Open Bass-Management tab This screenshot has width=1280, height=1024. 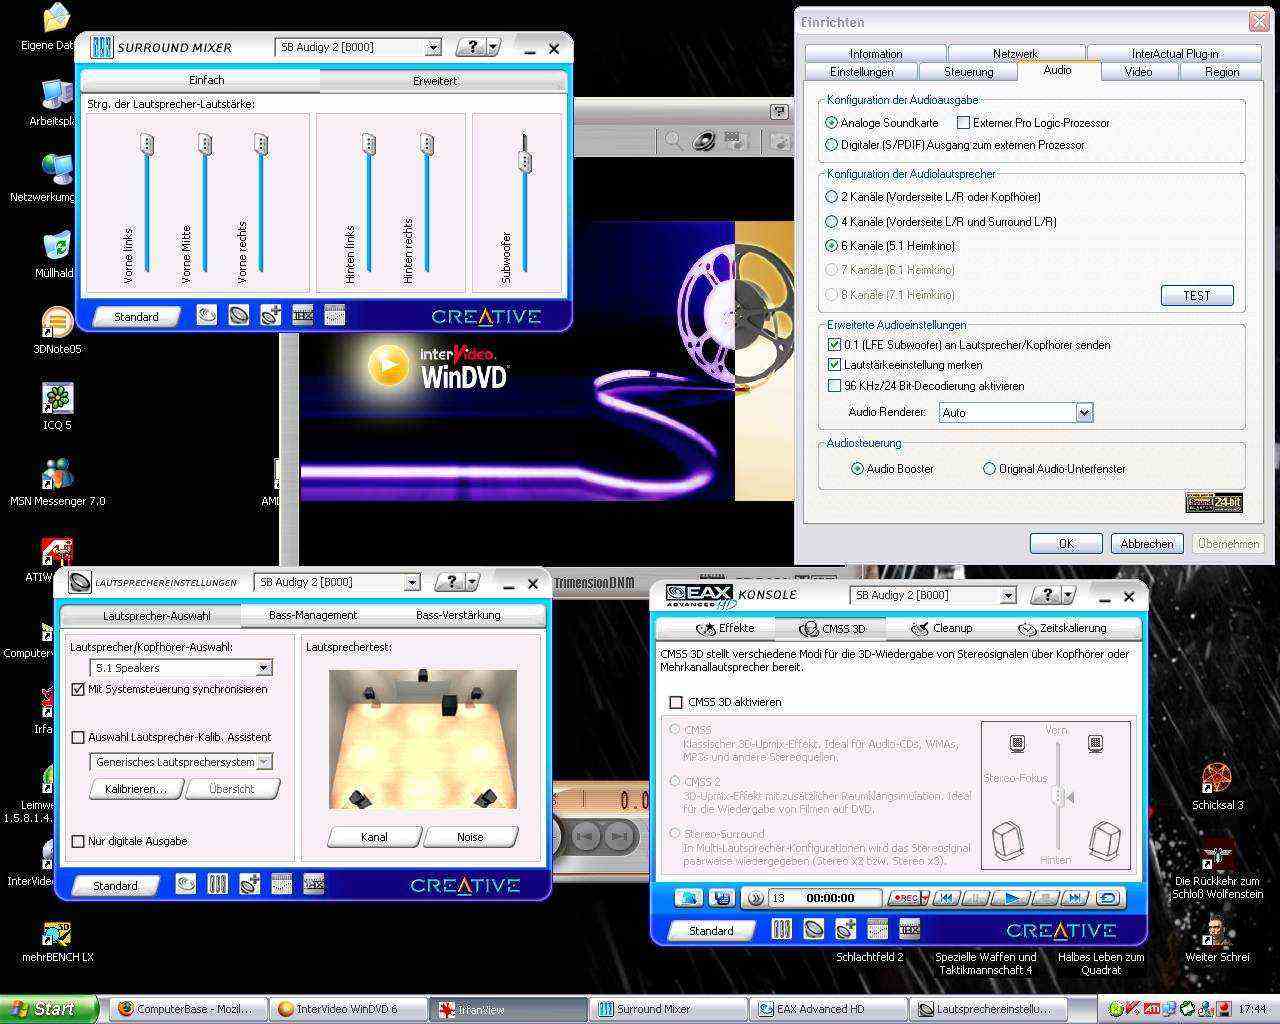coord(313,615)
